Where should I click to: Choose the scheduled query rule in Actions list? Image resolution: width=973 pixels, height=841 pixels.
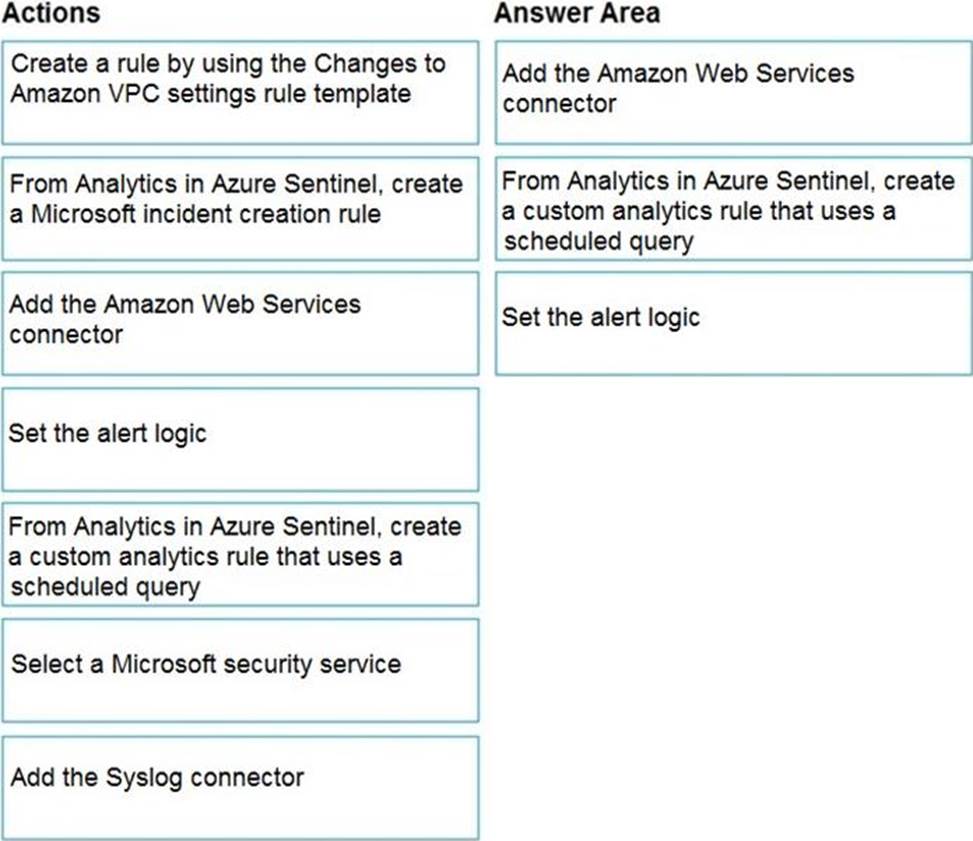tap(240, 555)
